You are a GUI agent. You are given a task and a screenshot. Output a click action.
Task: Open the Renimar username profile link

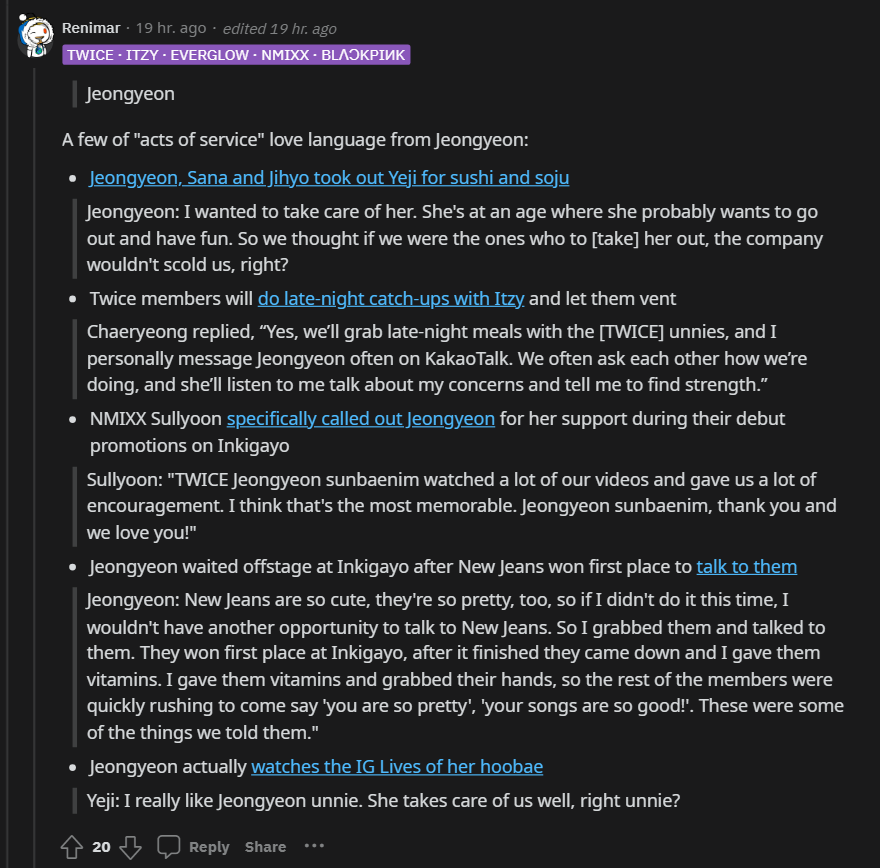(91, 28)
